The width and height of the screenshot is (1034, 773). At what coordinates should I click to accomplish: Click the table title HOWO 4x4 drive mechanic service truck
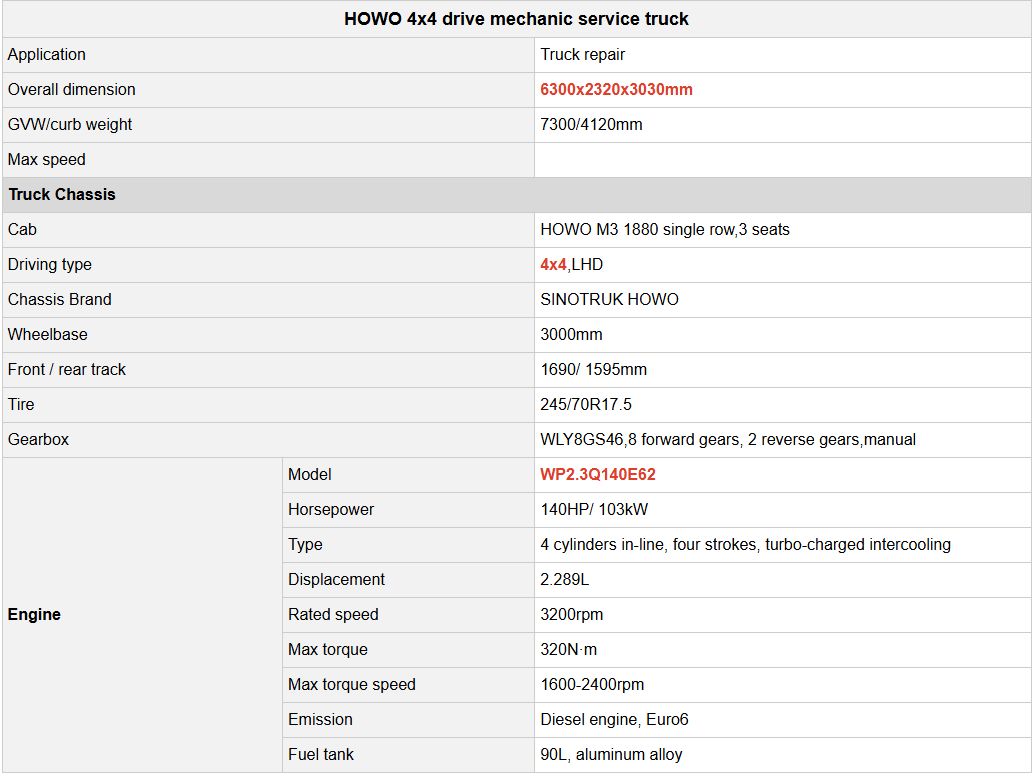point(516,19)
